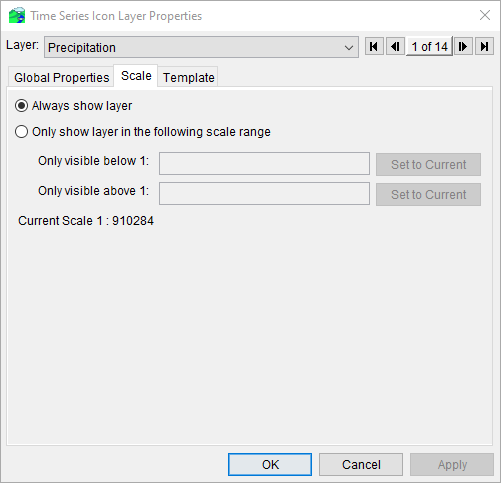The height and width of the screenshot is (483, 501).
Task: Set to Current for visible above scale
Action: [428, 194]
